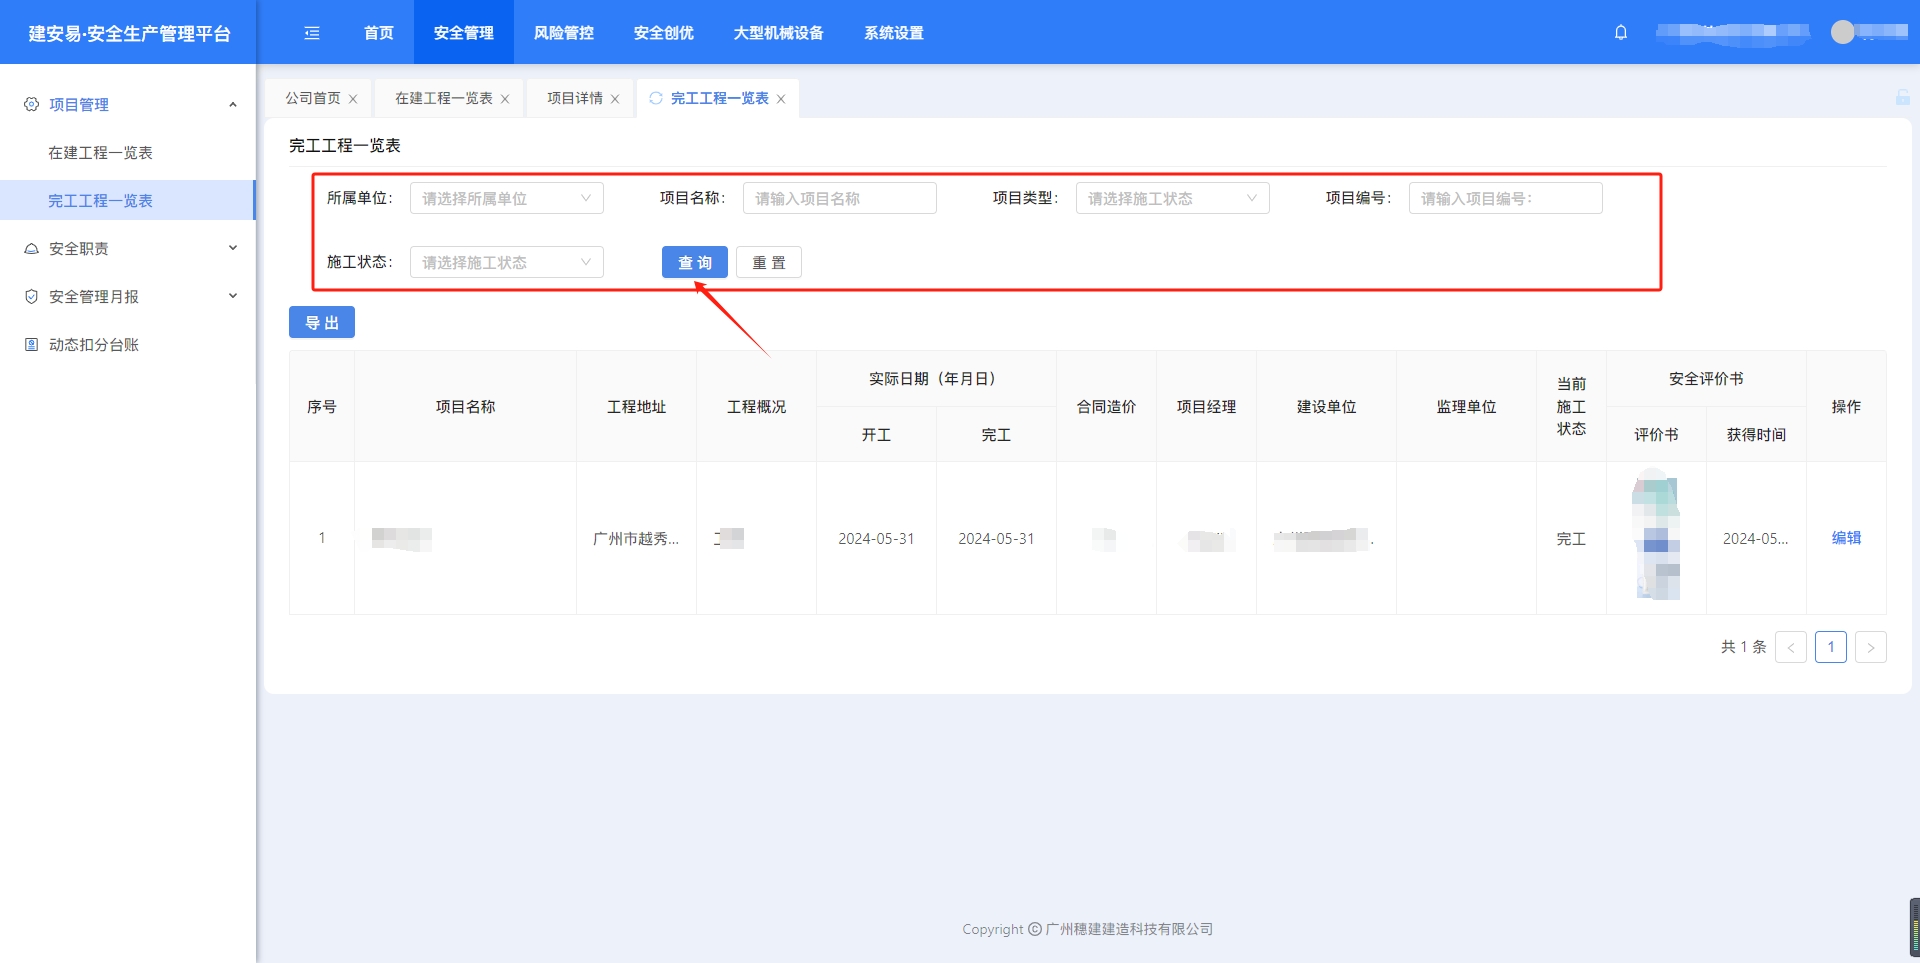Click the notification bell icon

[1621, 32]
